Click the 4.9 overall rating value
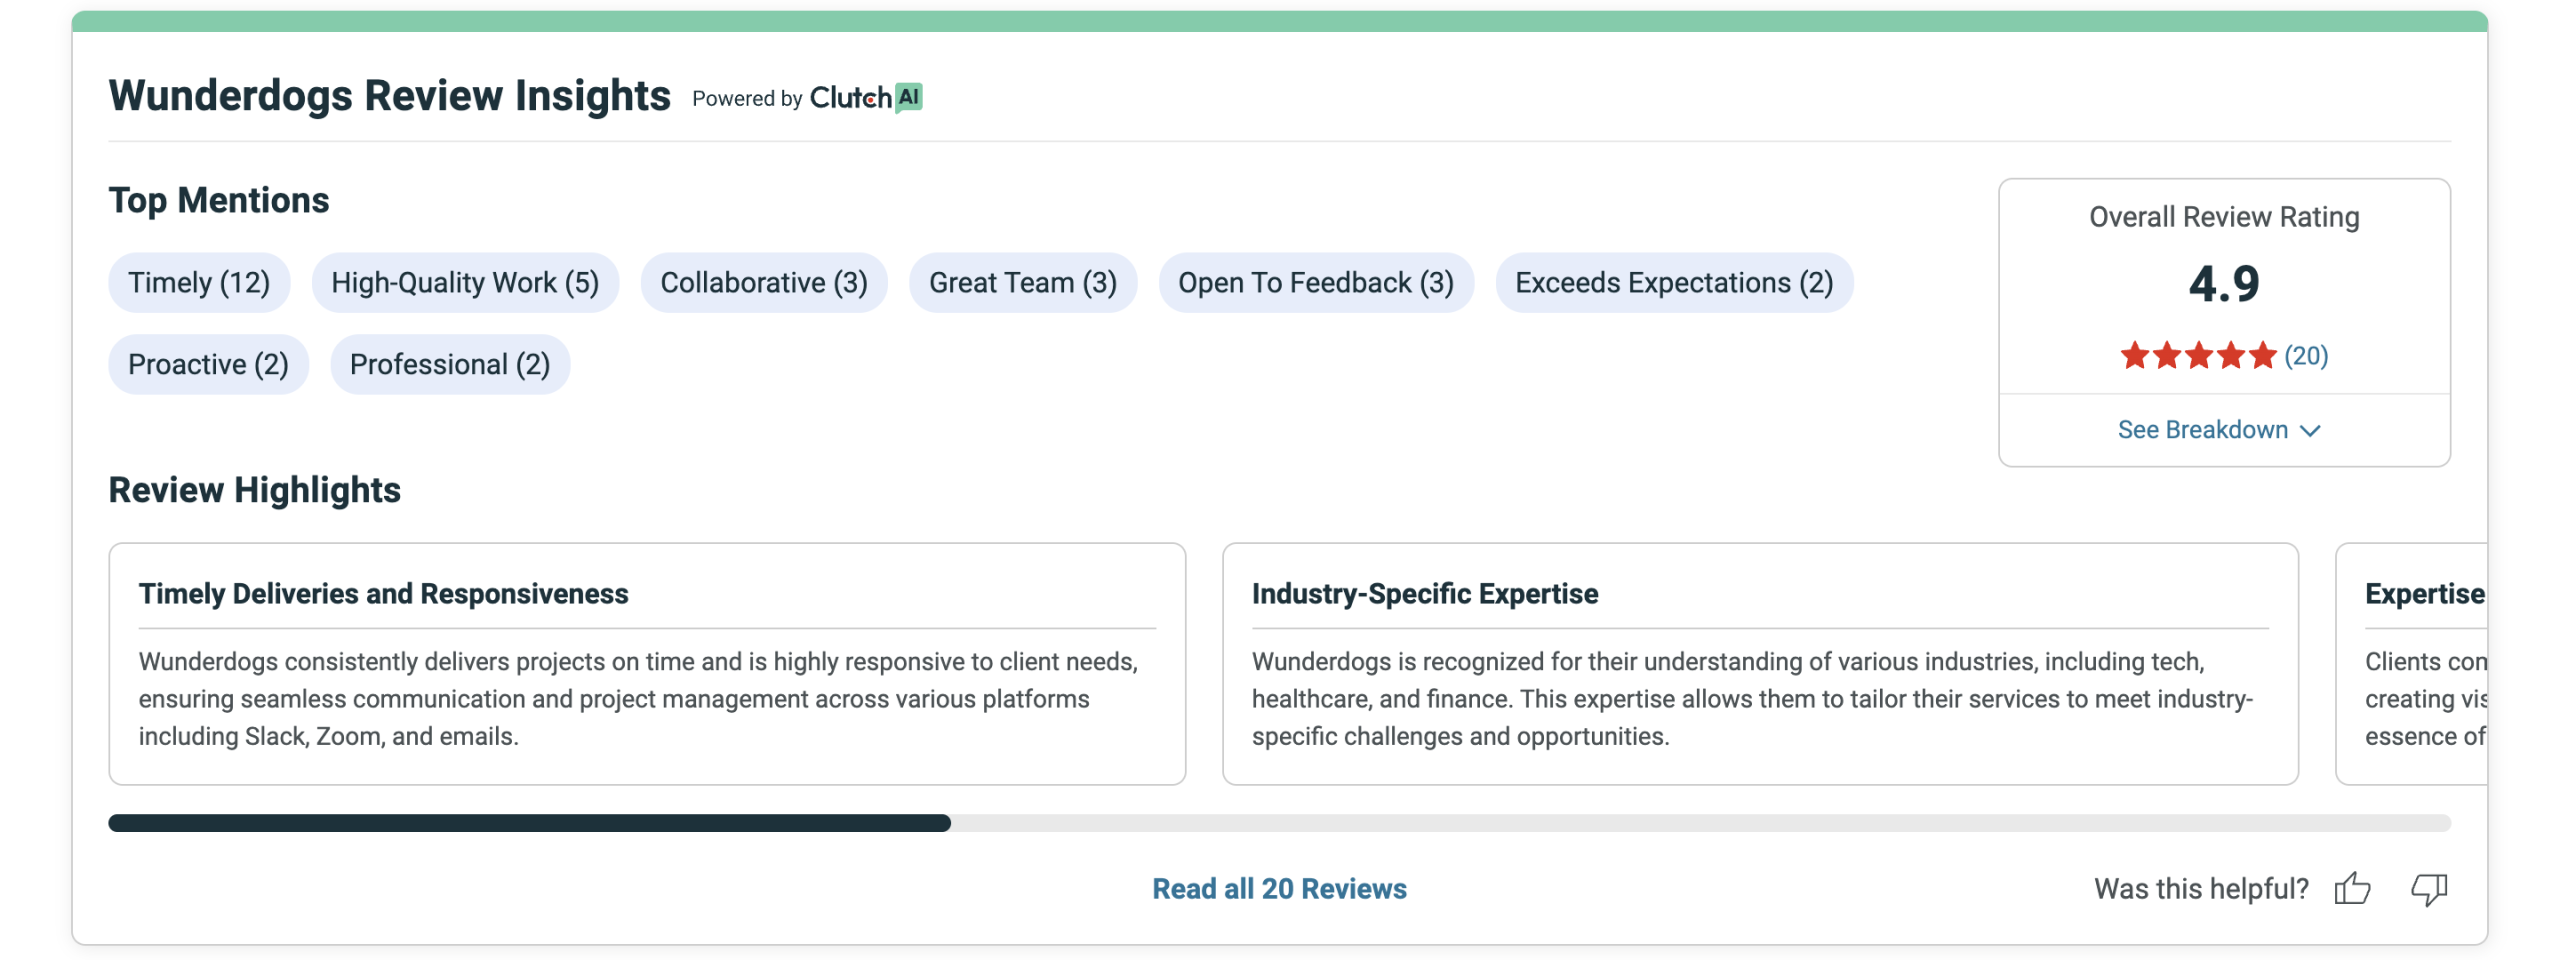2560x960 pixels. (2224, 284)
